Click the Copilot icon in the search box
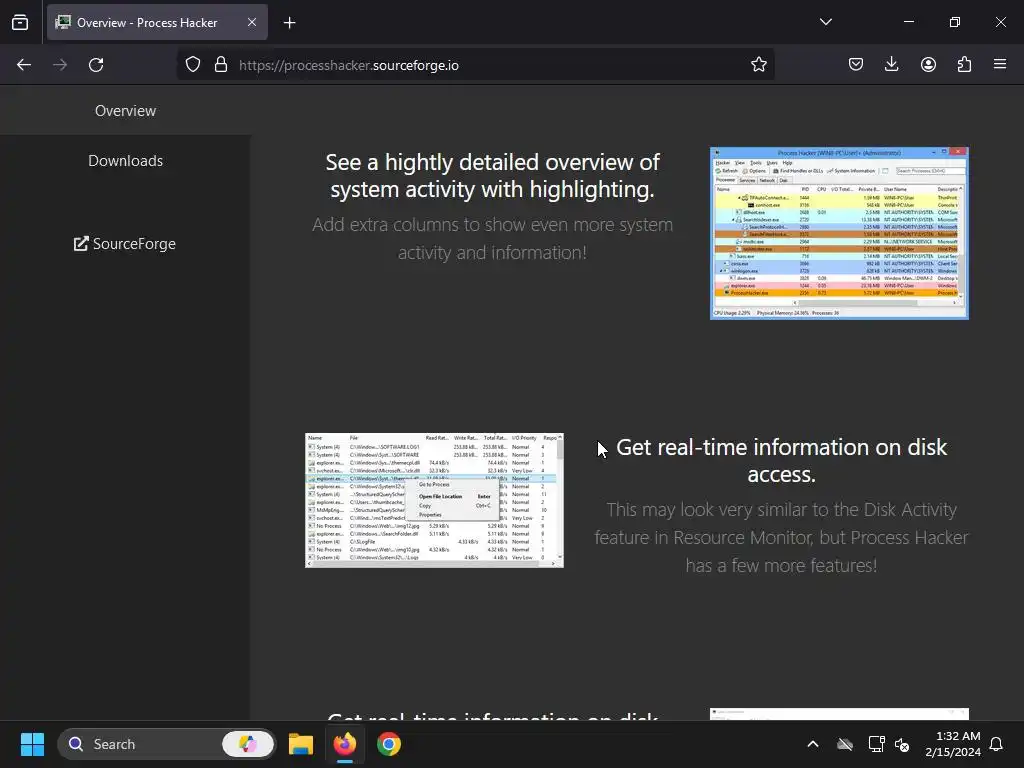The width and height of the screenshot is (1024, 768). click(248, 744)
